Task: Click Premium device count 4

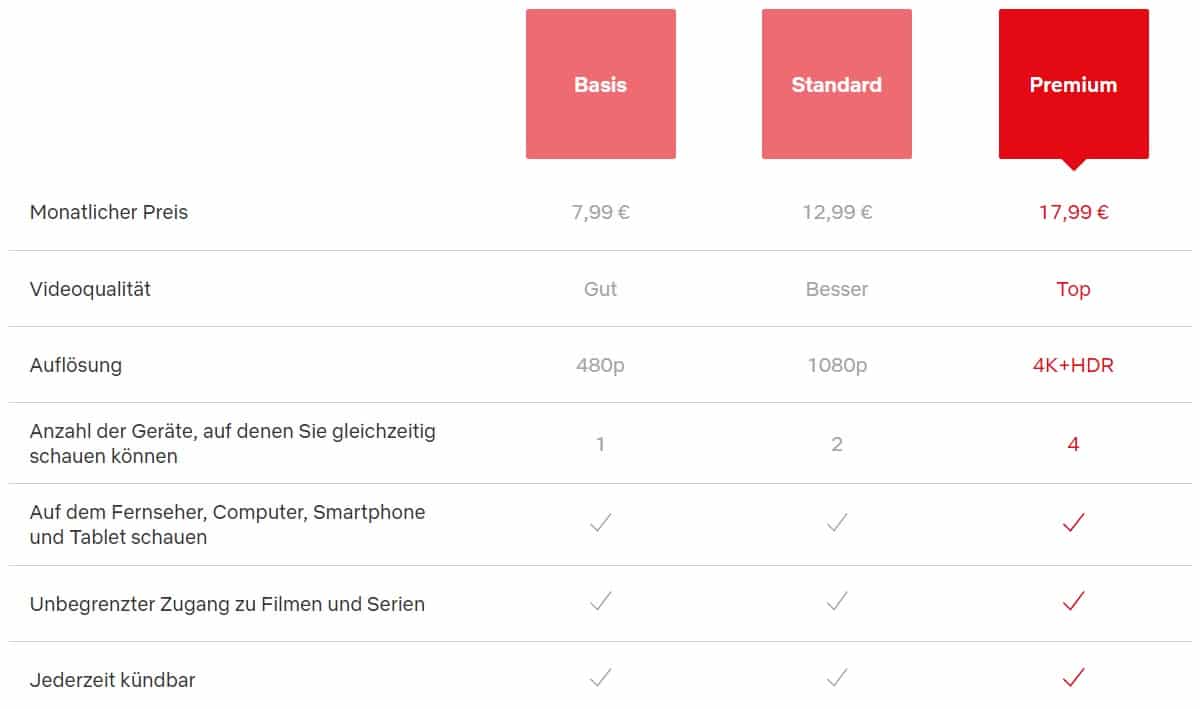Action: point(1073,444)
